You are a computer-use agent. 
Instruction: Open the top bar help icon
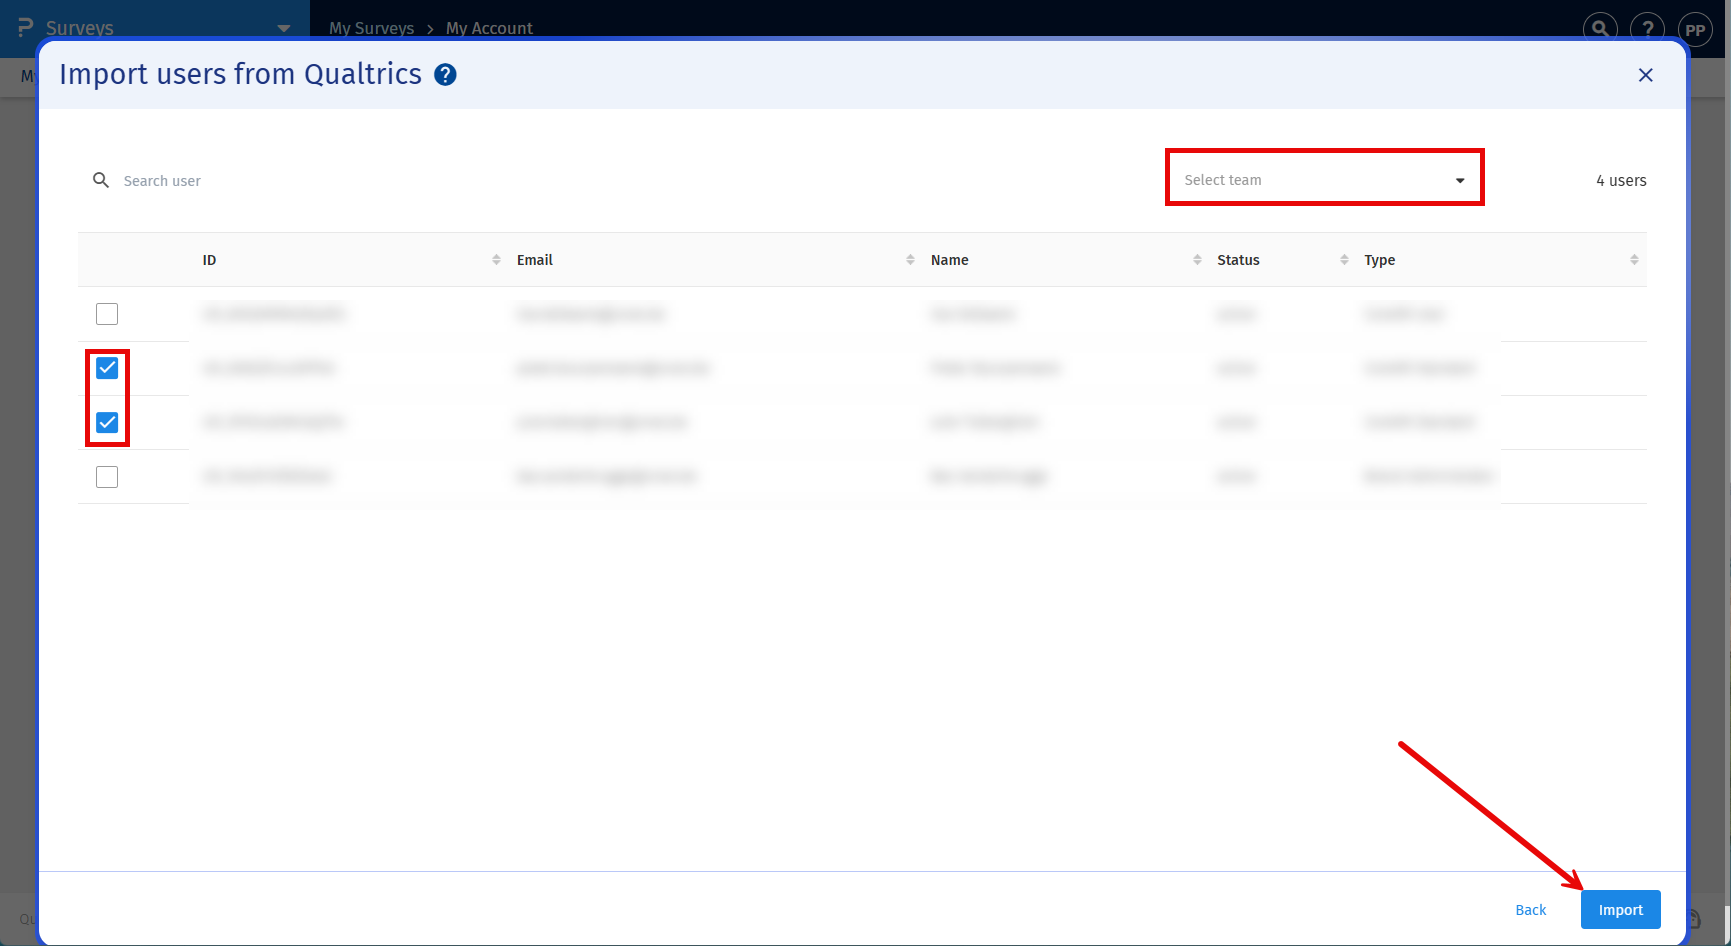[x=1648, y=28]
